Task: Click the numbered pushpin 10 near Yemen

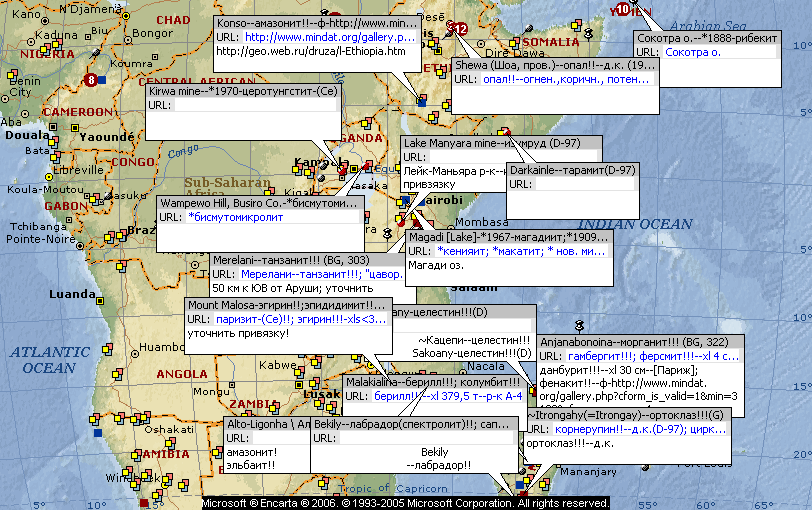Action: (x=624, y=9)
